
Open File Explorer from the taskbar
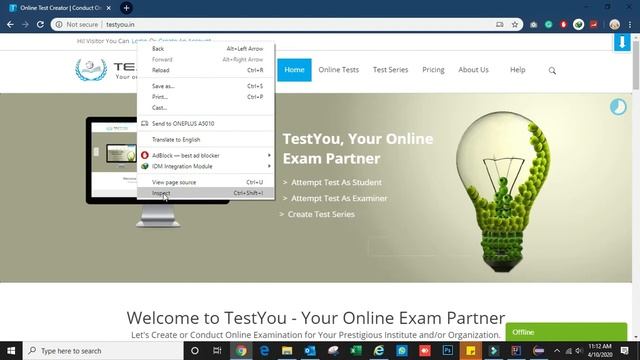287,351
